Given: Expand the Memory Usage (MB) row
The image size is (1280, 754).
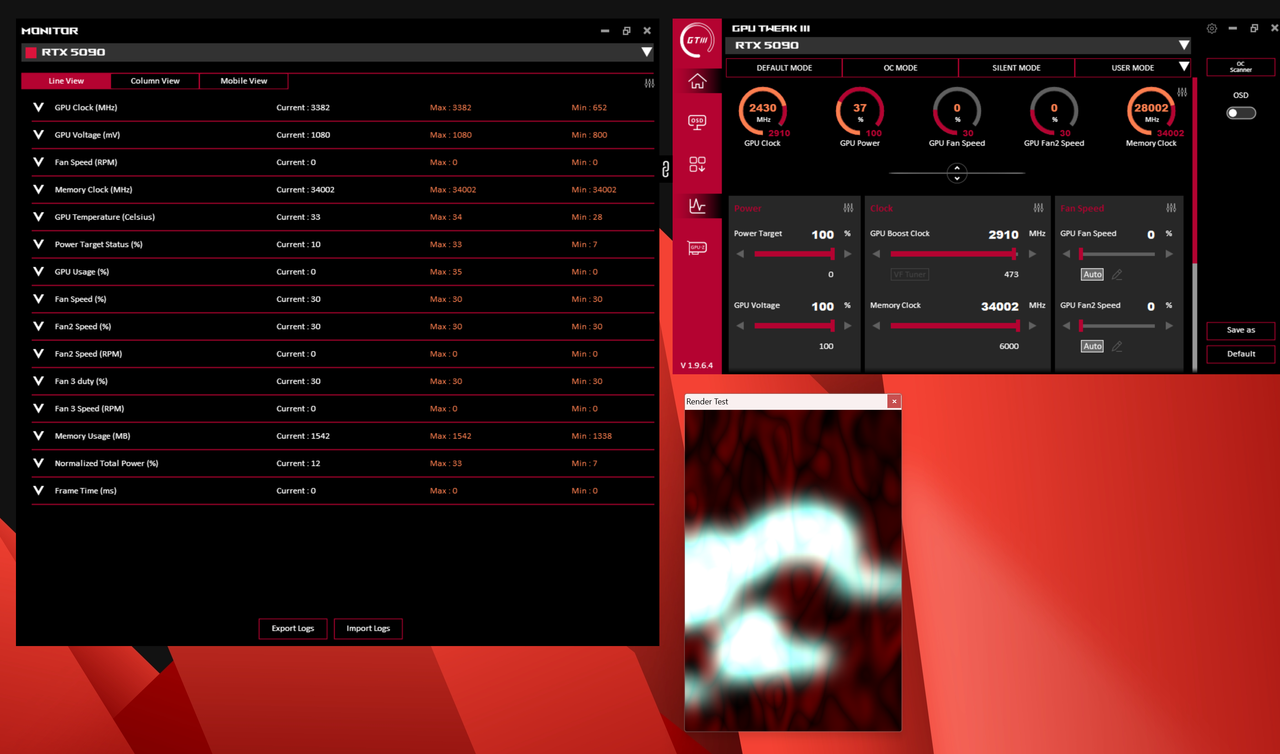Looking at the screenshot, I should (x=39, y=436).
